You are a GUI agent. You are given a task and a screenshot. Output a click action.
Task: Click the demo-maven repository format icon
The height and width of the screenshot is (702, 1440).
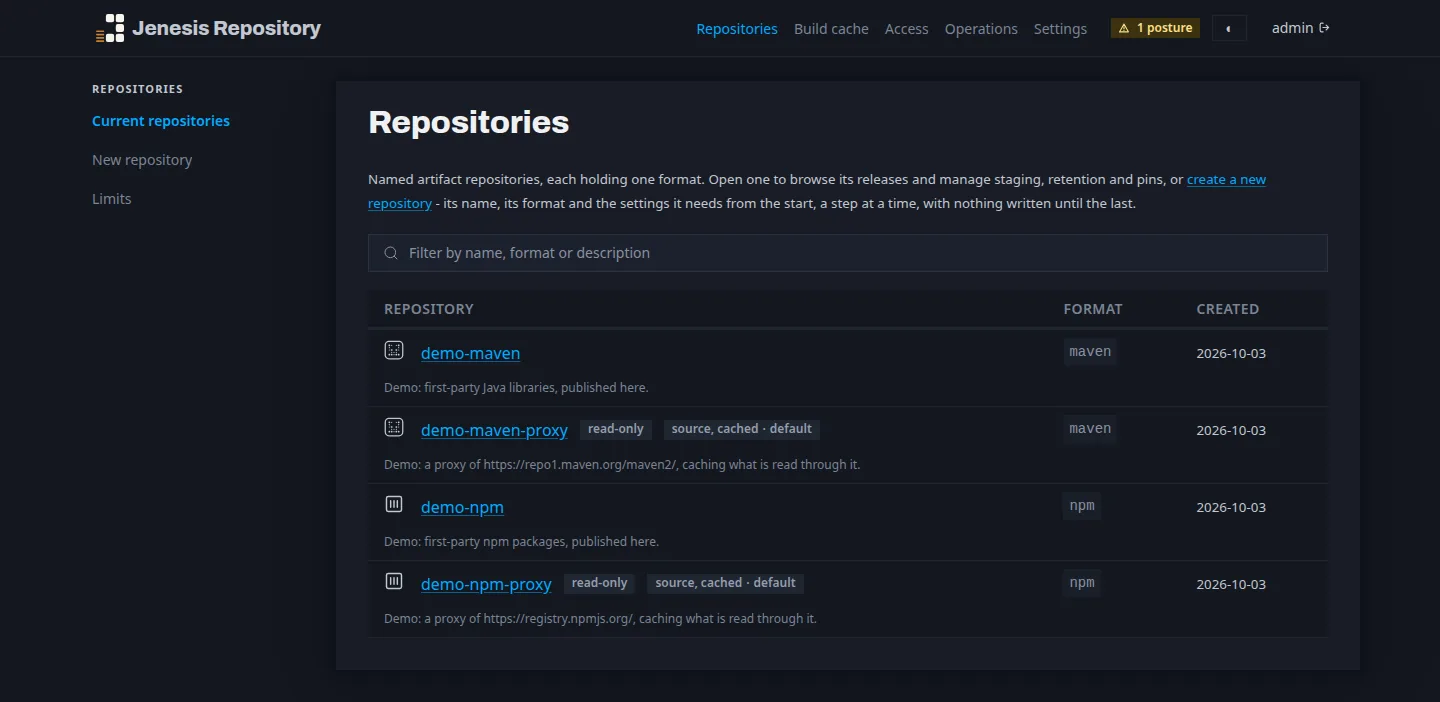[x=394, y=350]
